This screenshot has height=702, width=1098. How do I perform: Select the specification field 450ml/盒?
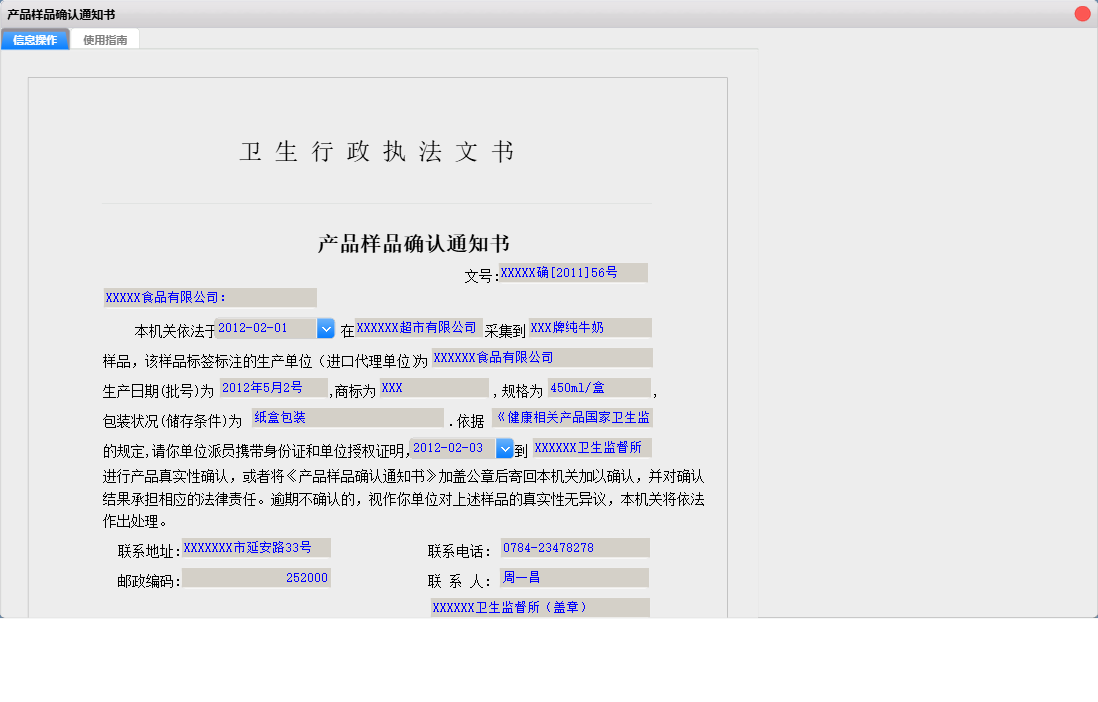(597, 387)
